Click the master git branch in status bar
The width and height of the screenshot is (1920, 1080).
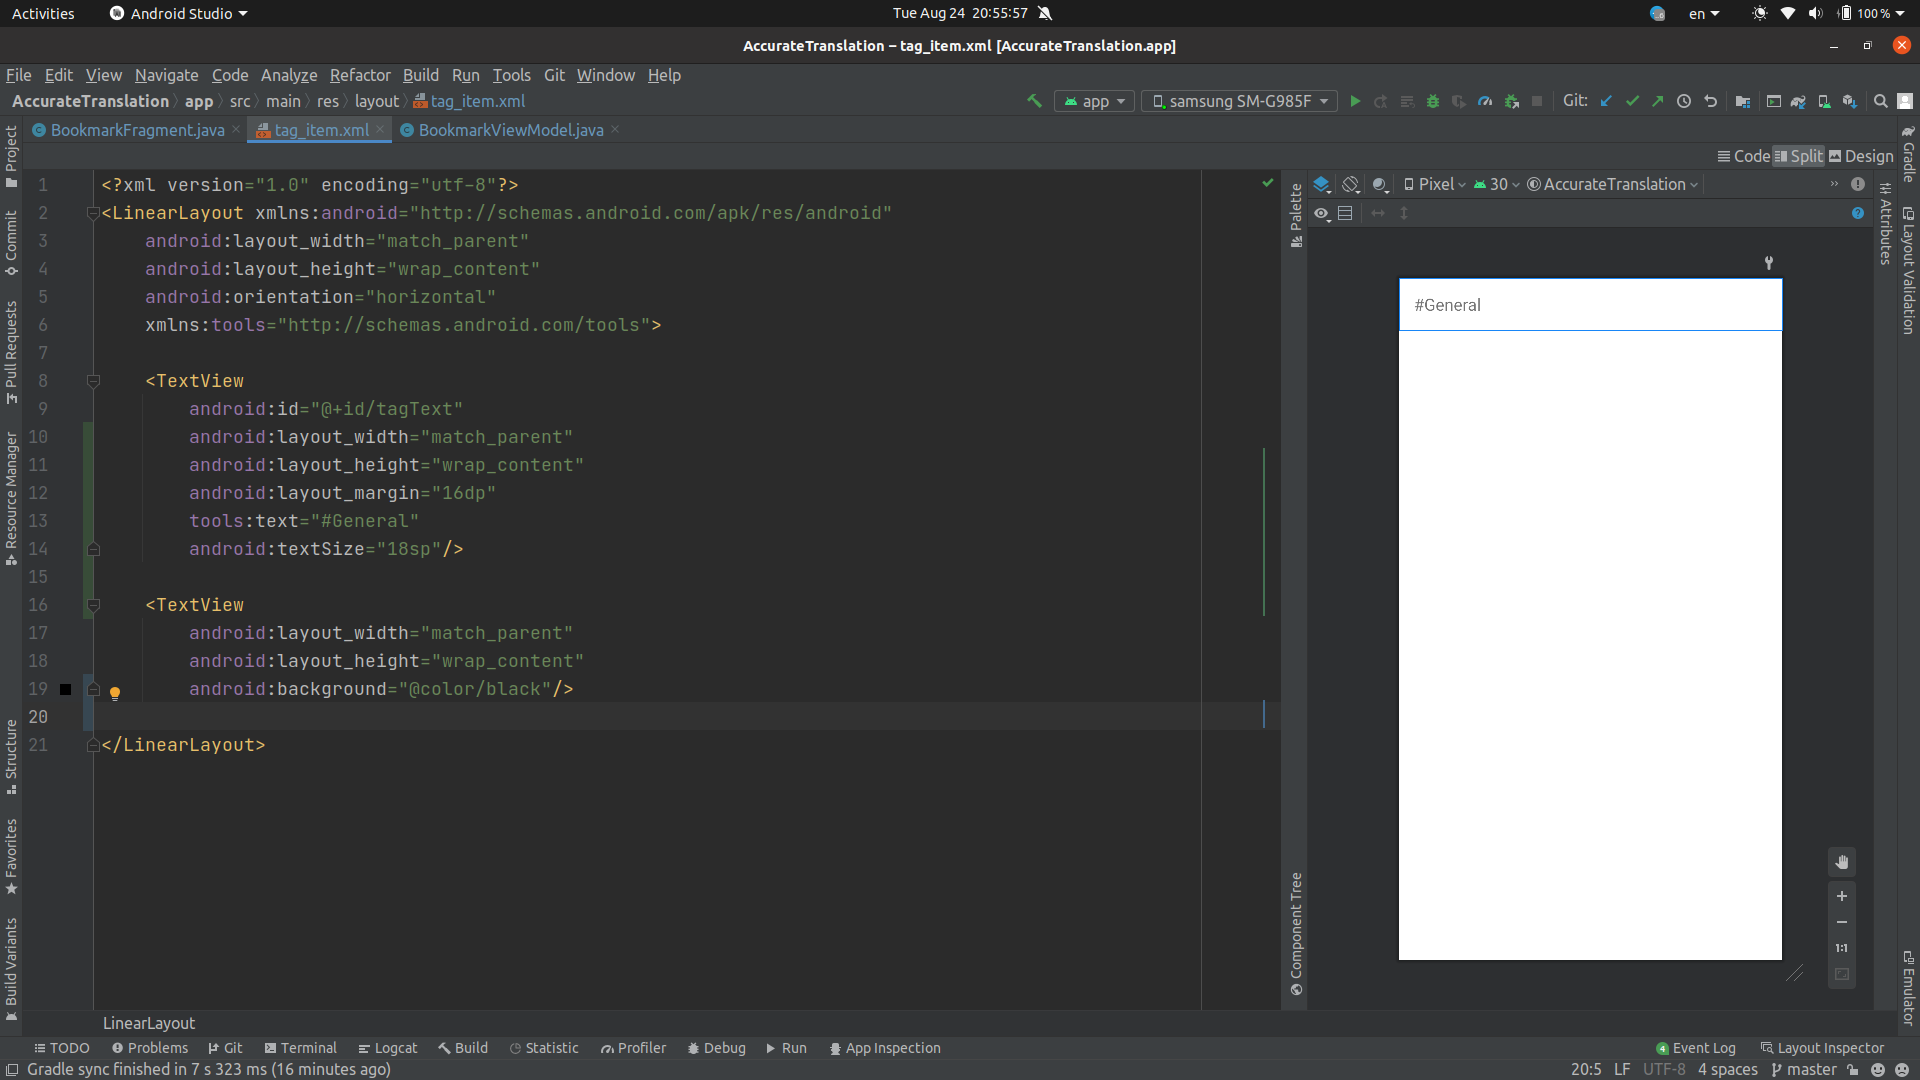click(x=1803, y=1069)
